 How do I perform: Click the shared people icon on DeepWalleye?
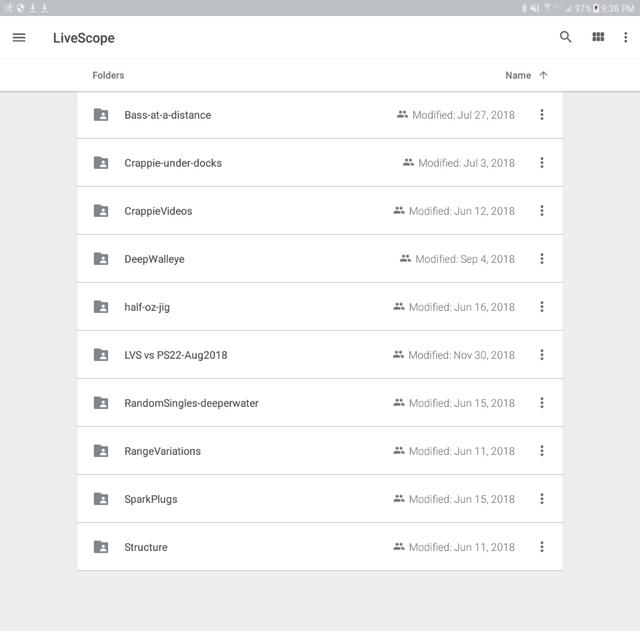coord(405,258)
